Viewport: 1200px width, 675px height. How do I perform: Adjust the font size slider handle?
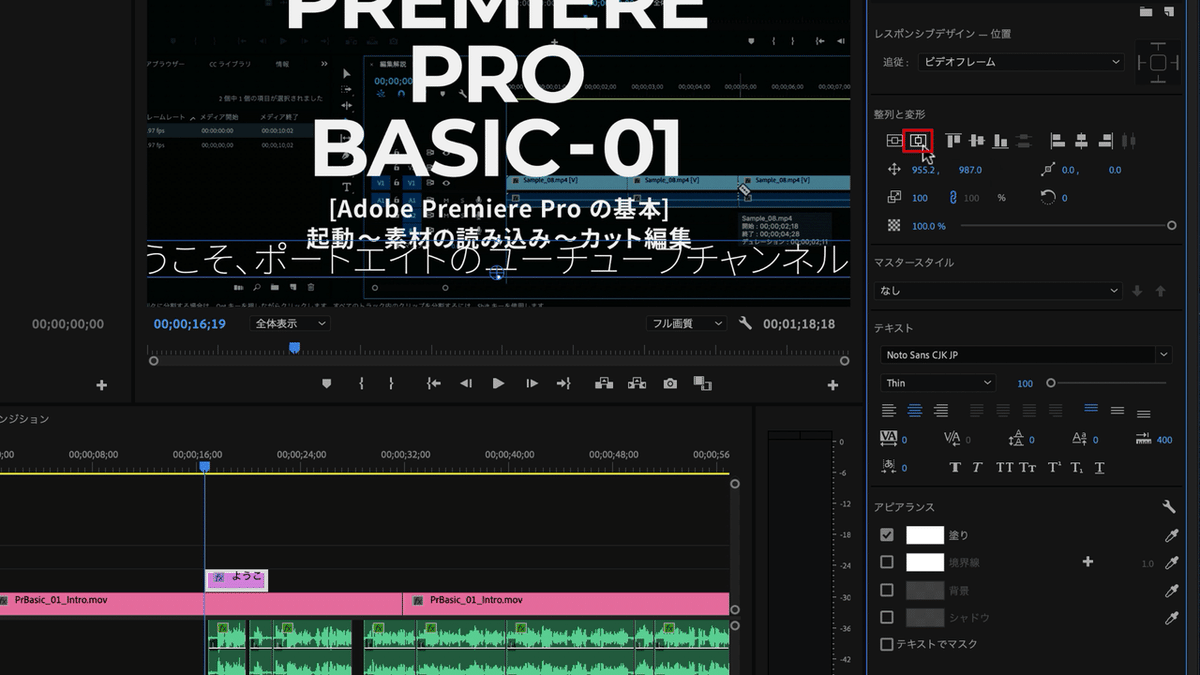(1050, 383)
